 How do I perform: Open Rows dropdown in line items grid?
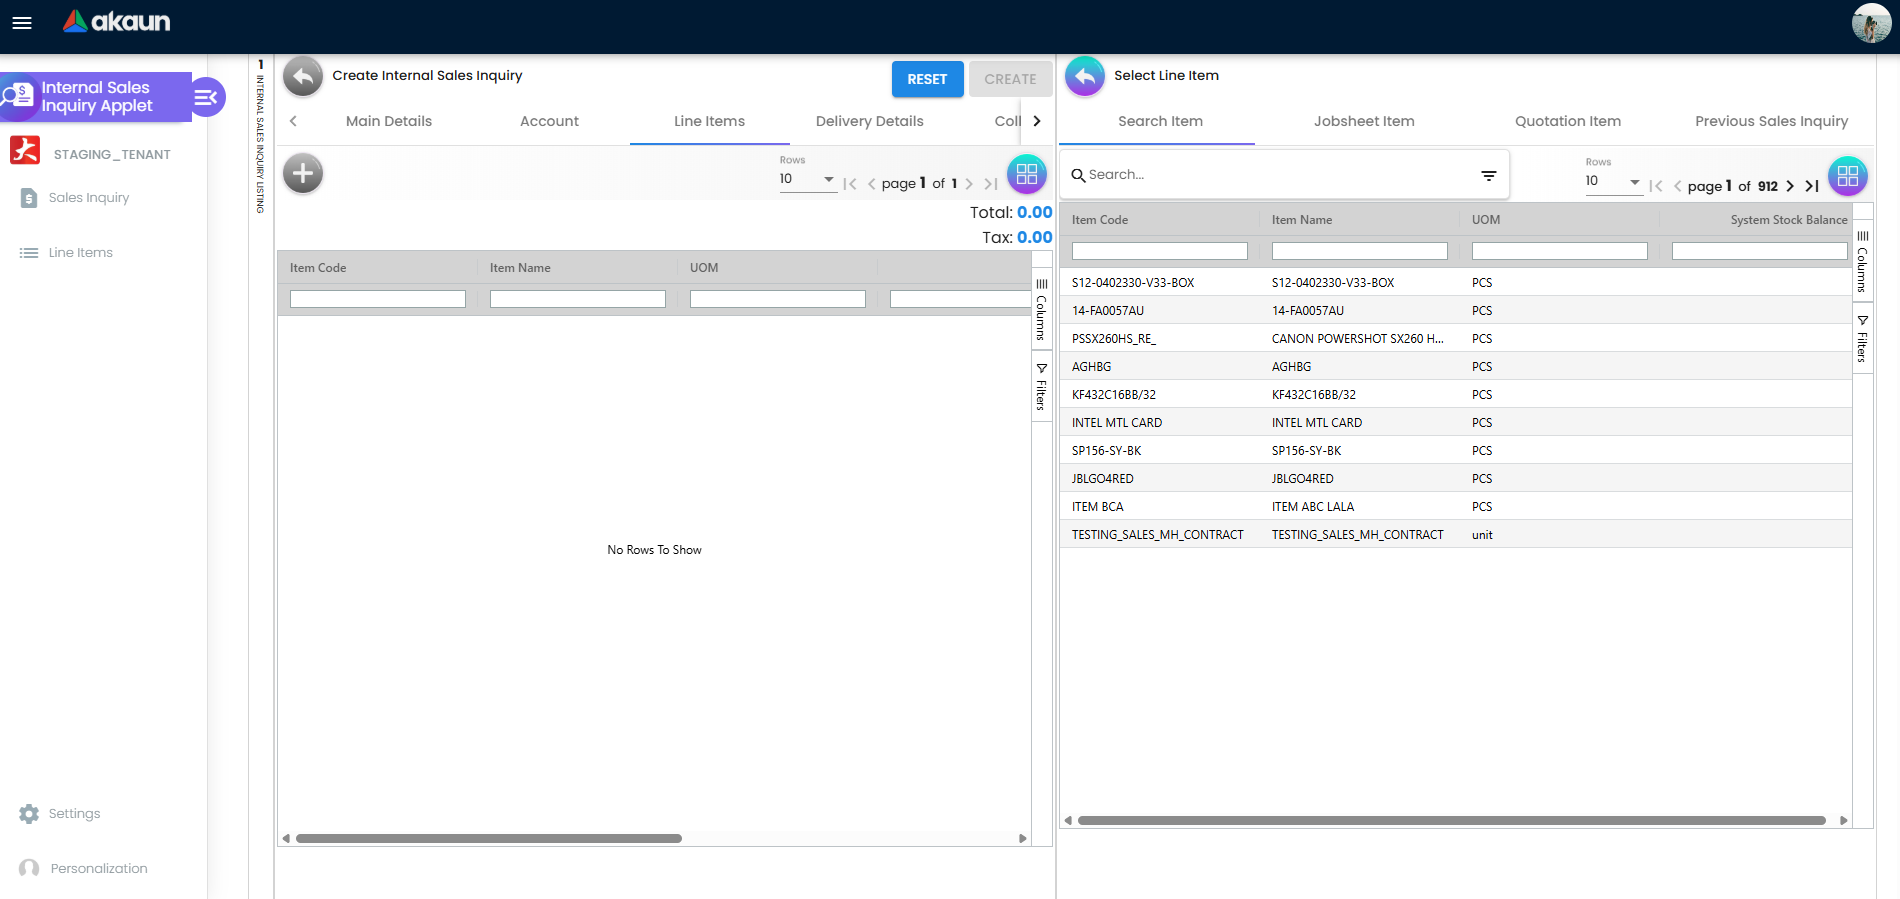pyautogui.click(x=807, y=179)
